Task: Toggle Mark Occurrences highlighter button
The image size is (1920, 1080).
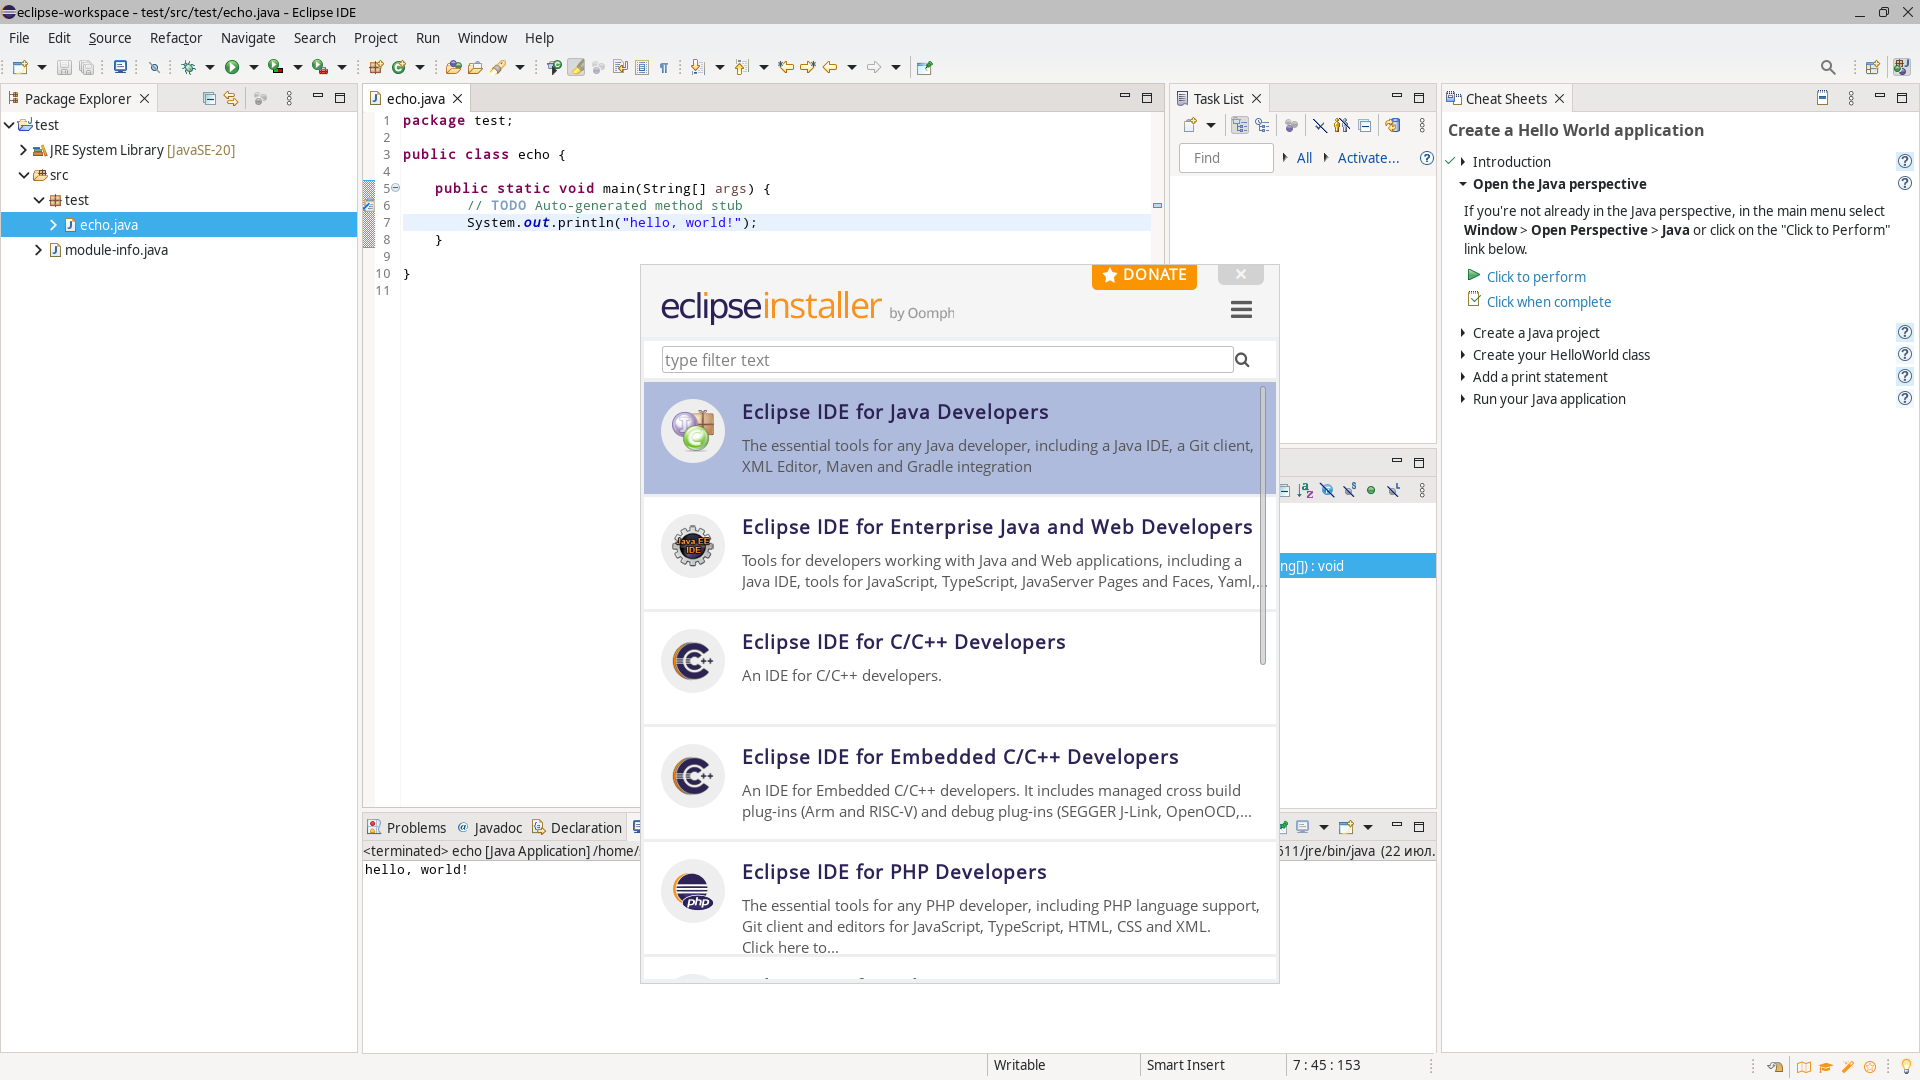Action: (x=576, y=67)
